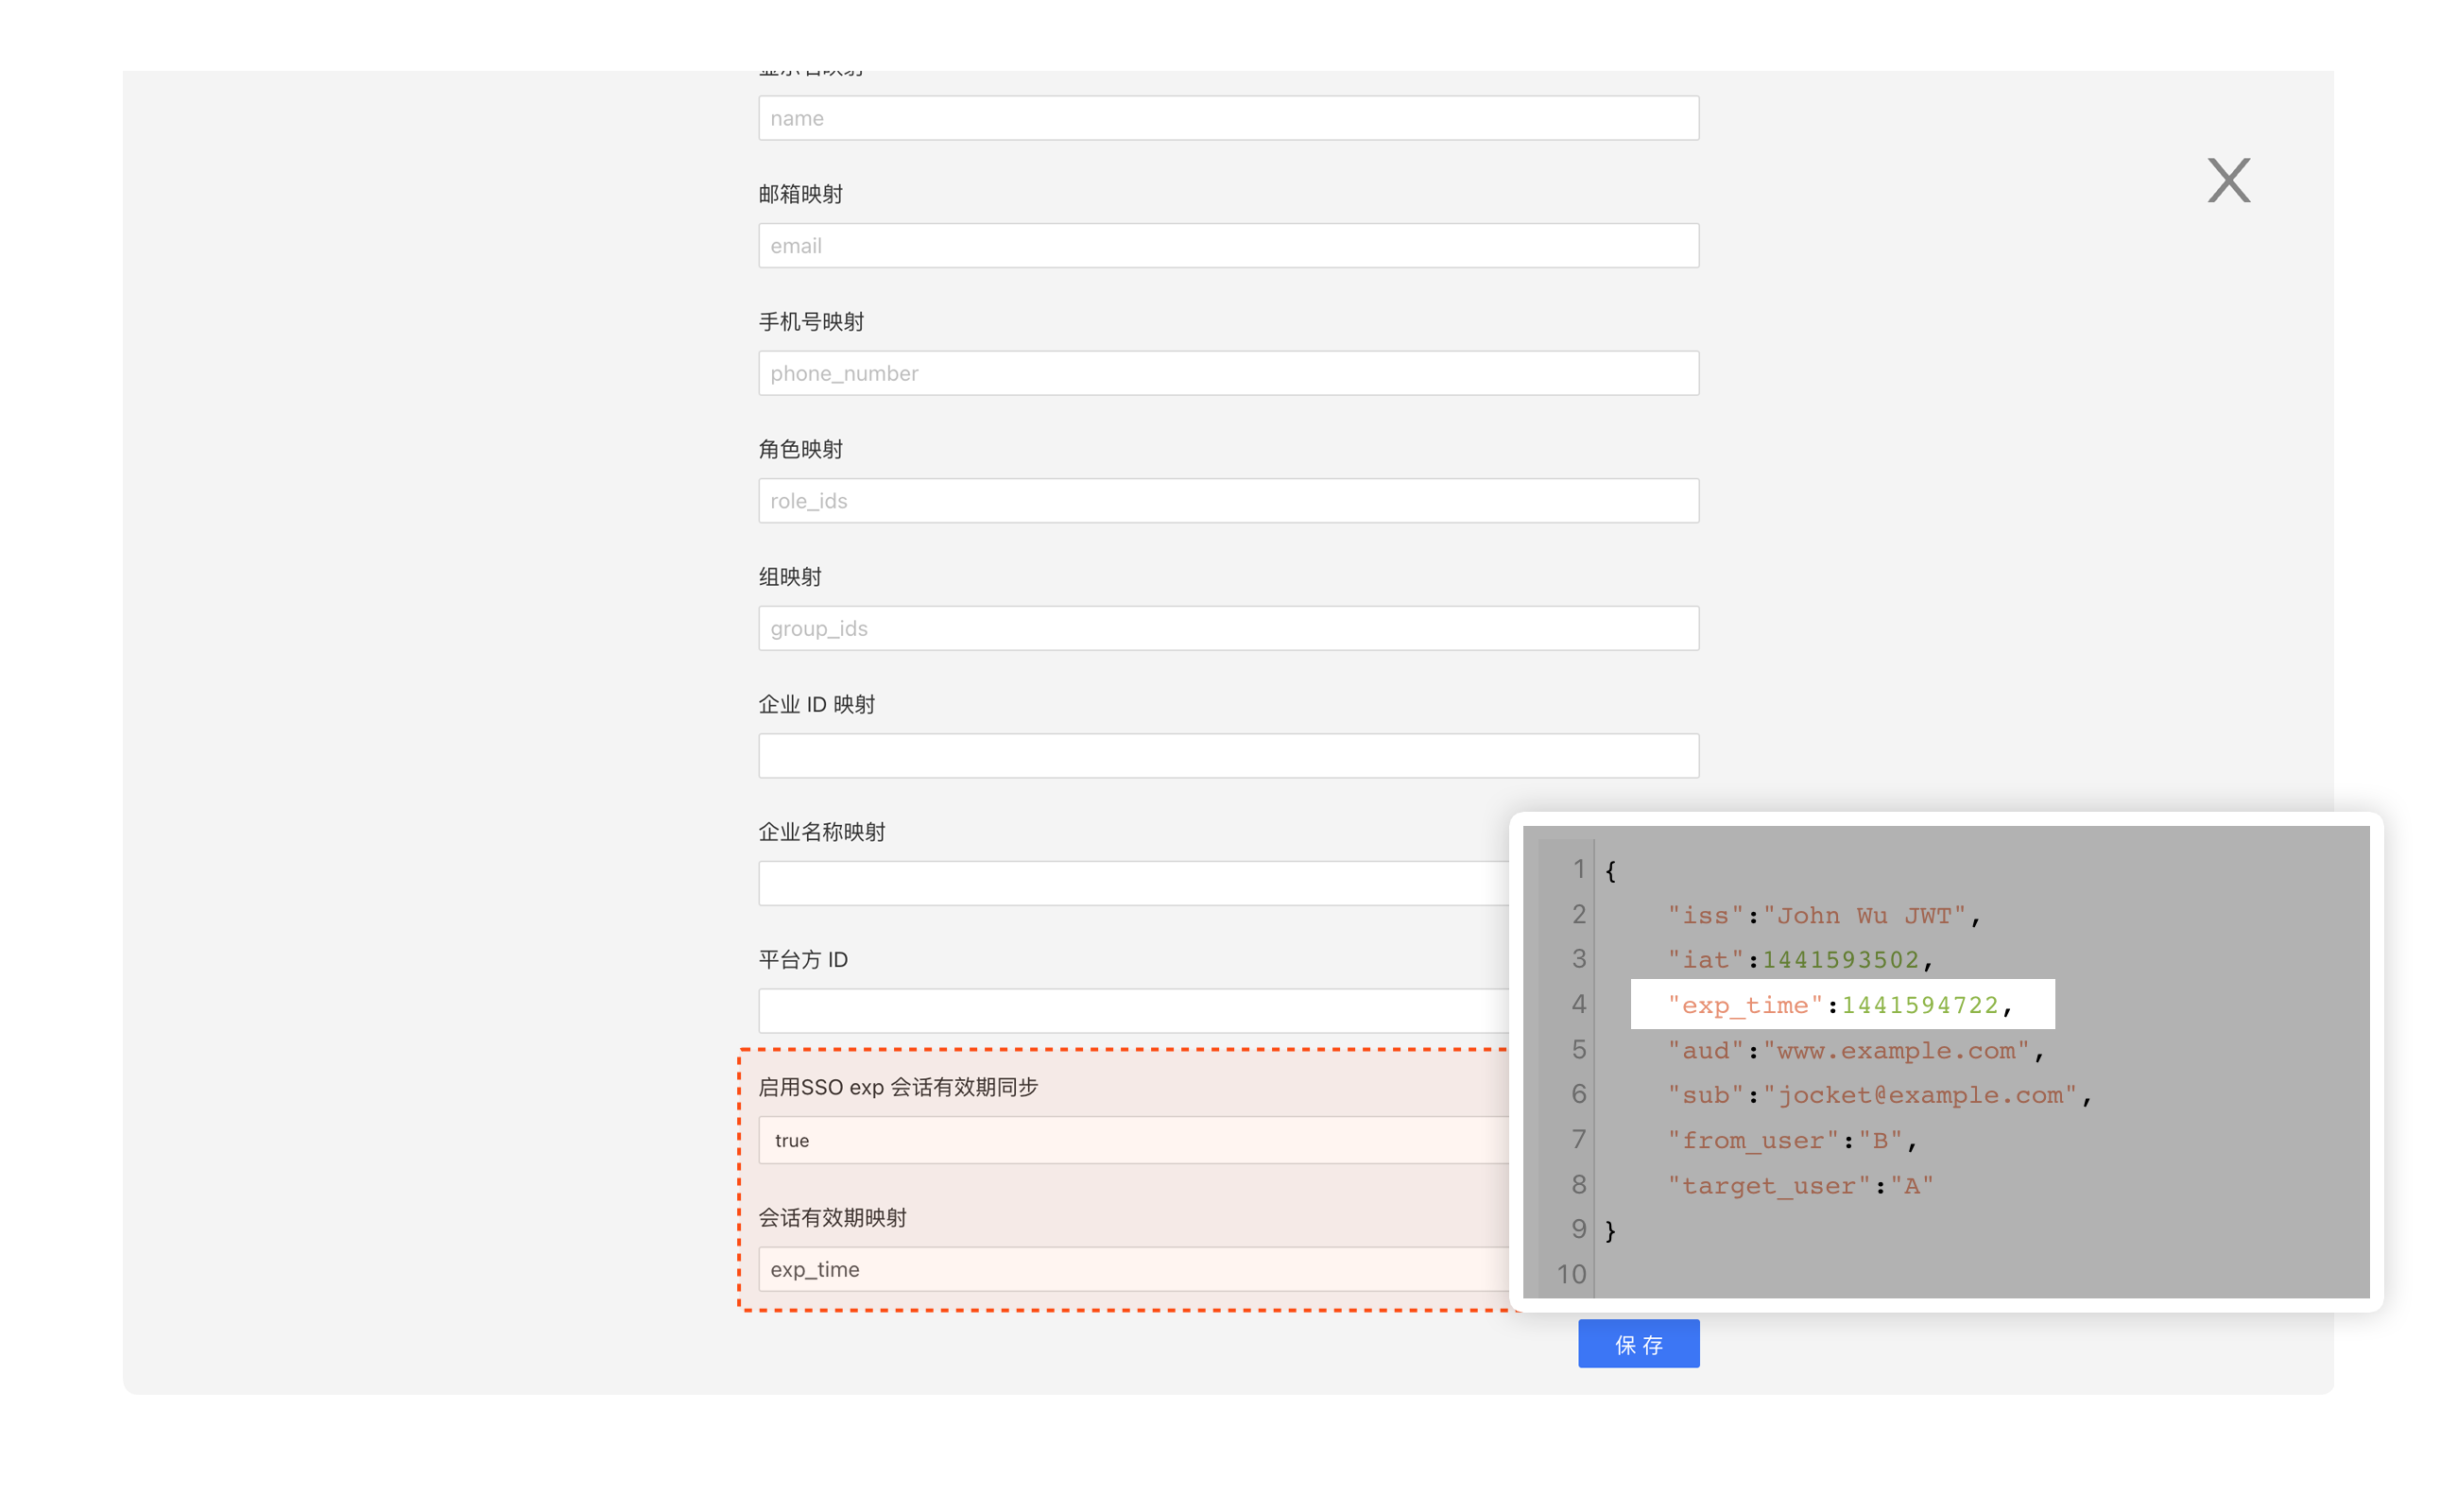Focus the group_ids group mapping field

(x=1228, y=628)
